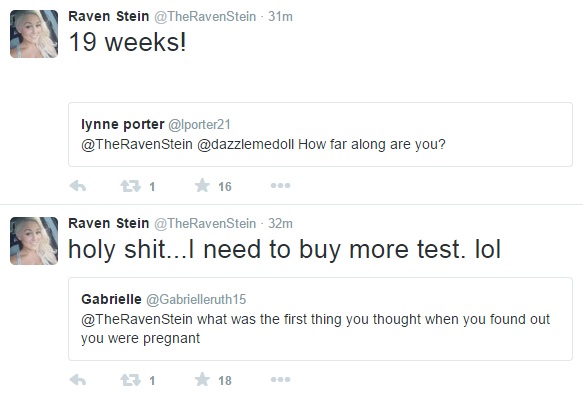
Task: Retweet the "need to buy more test" tweet
Action: point(131,380)
